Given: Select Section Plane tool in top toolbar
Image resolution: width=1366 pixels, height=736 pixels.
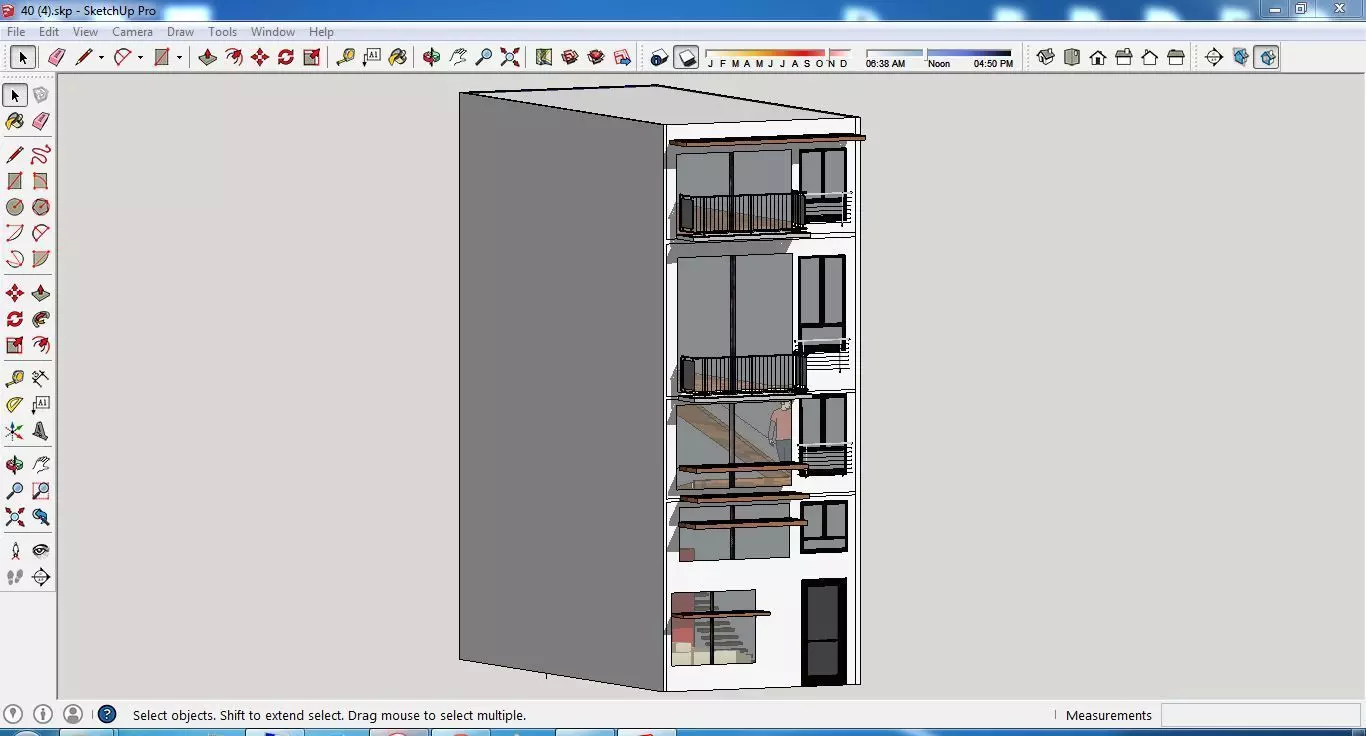Looking at the screenshot, I should click(x=1214, y=57).
